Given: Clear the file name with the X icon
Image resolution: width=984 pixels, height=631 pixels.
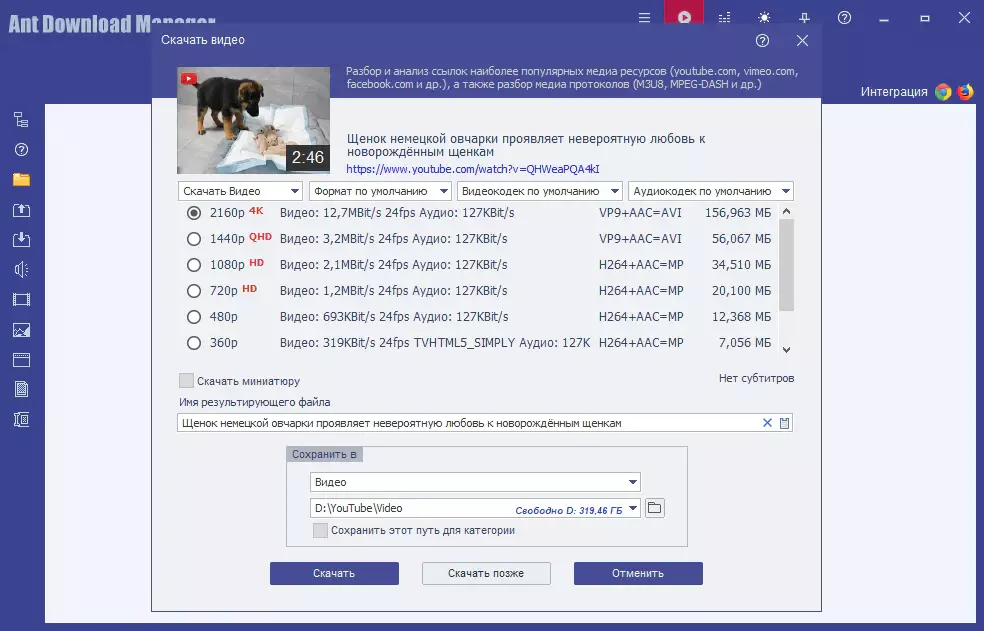Looking at the screenshot, I should [767, 423].
